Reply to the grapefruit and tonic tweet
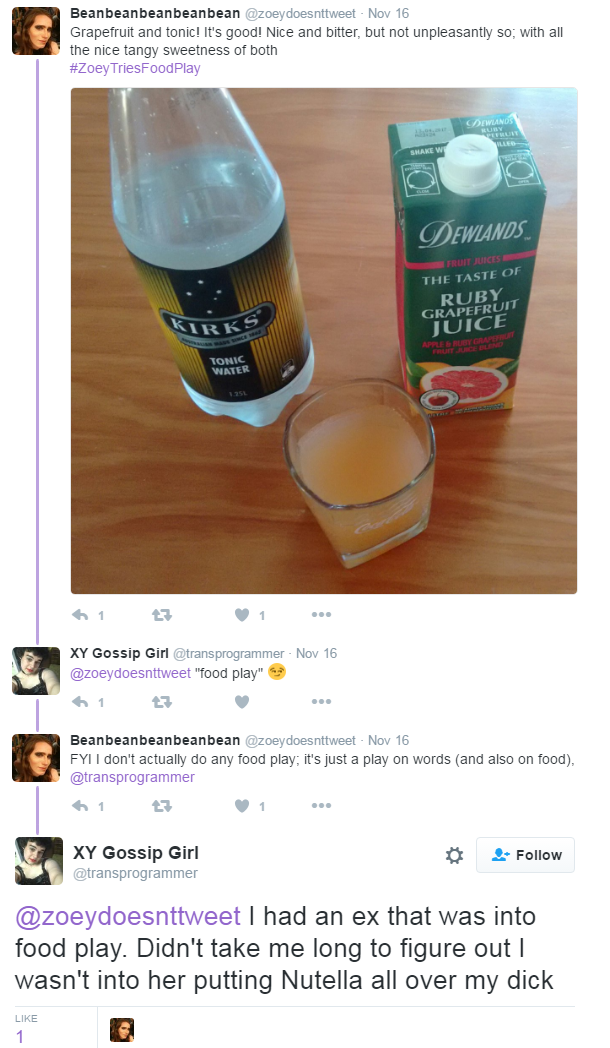 coord(80,615)
